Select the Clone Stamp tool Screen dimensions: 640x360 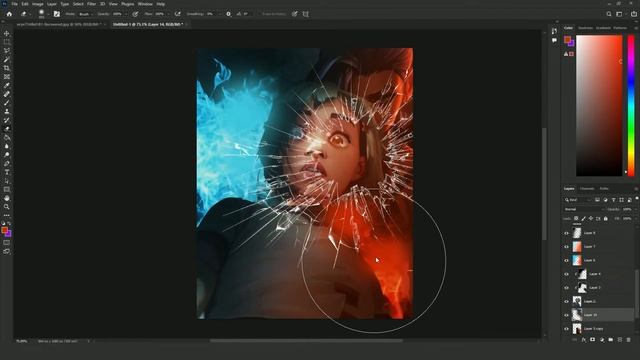(7, 111)
